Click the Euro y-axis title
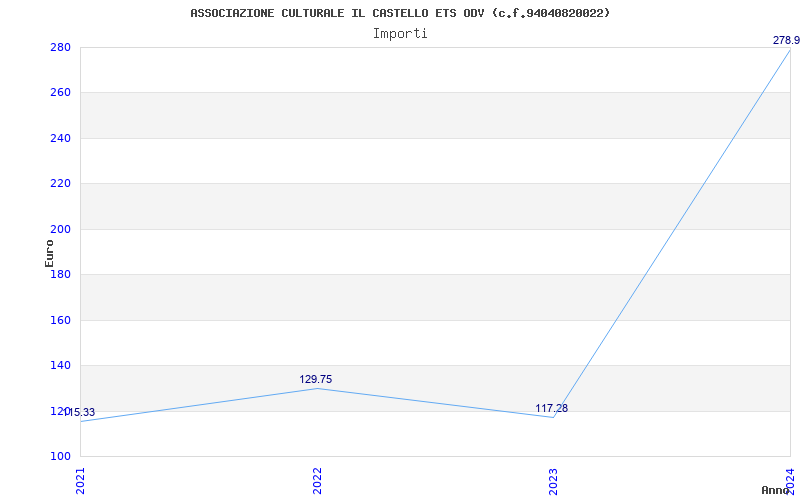Viewport: 800px width, 500px height. (x=49, y=253)
